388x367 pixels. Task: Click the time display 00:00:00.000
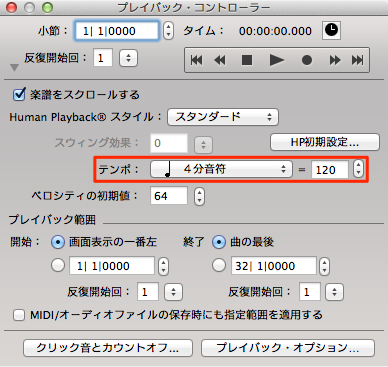pyautogui.click(x=275, y=31)
